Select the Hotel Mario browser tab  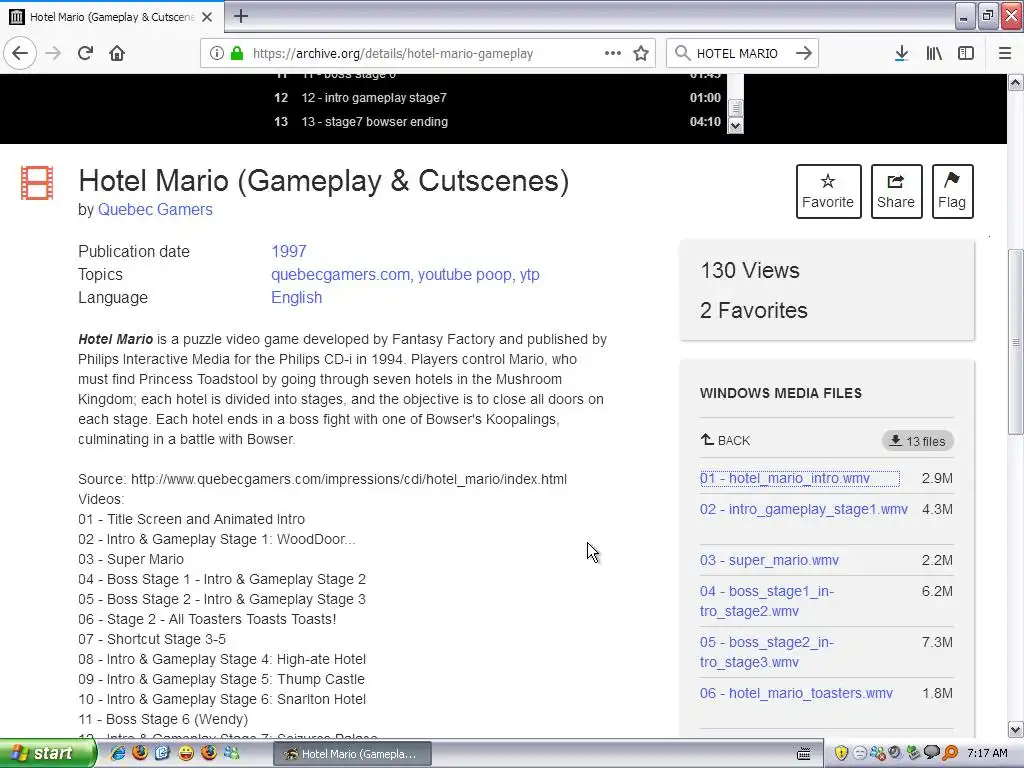[112, 16]
